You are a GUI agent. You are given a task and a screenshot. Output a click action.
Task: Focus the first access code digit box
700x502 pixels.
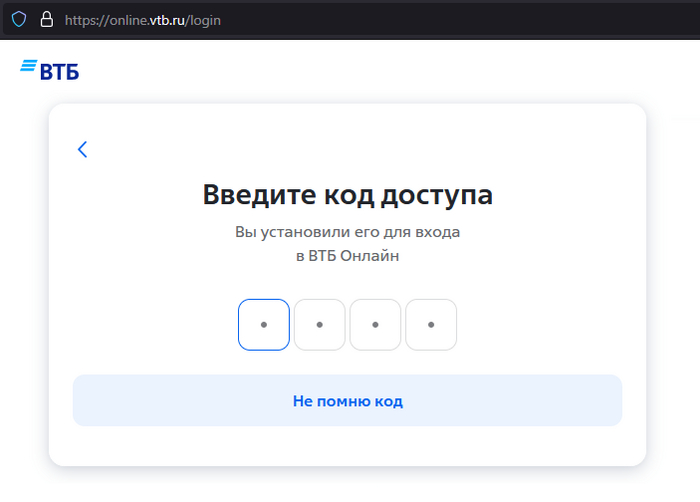264,325
